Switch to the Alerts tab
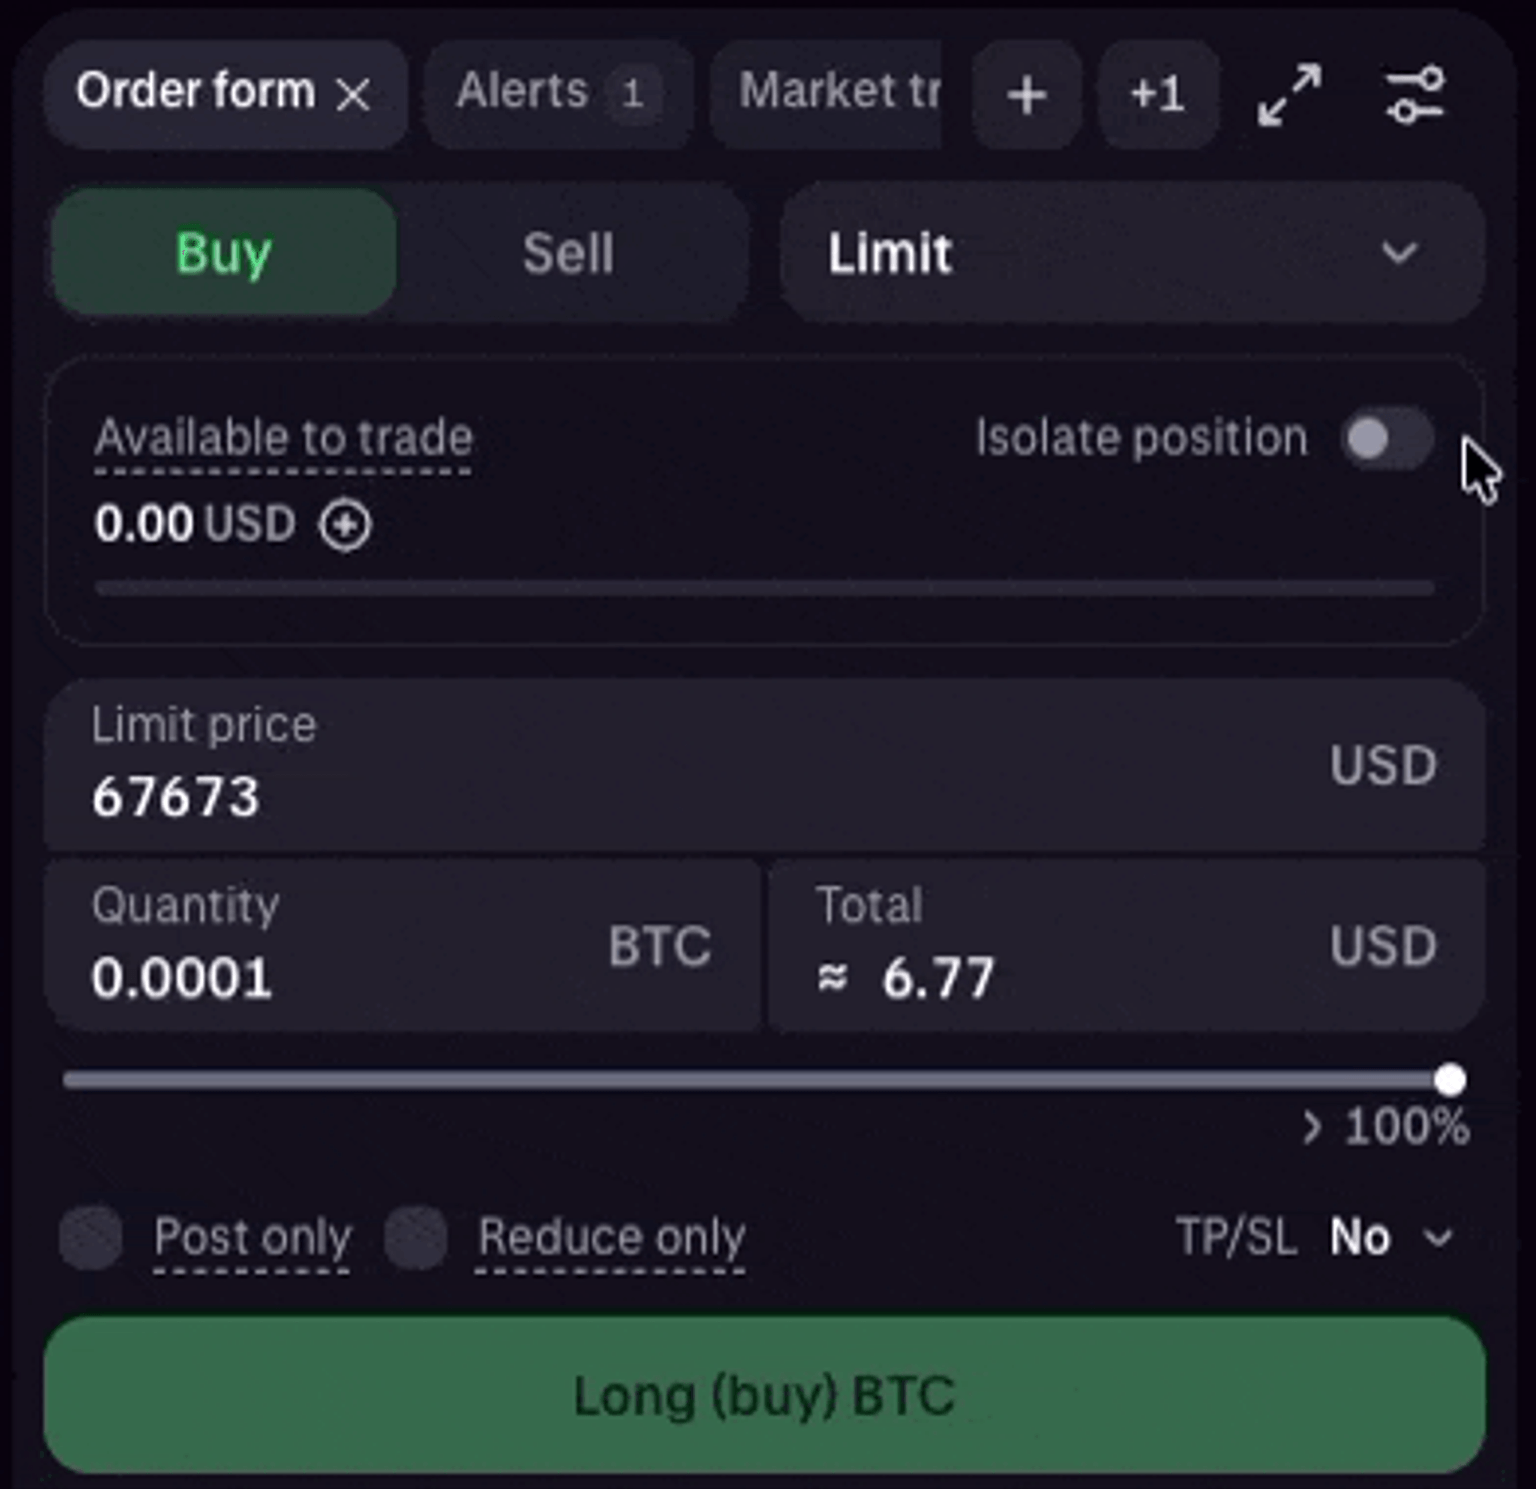Image resolution: width=1536 pixels, height=1489 pixels. click(557, 93)
